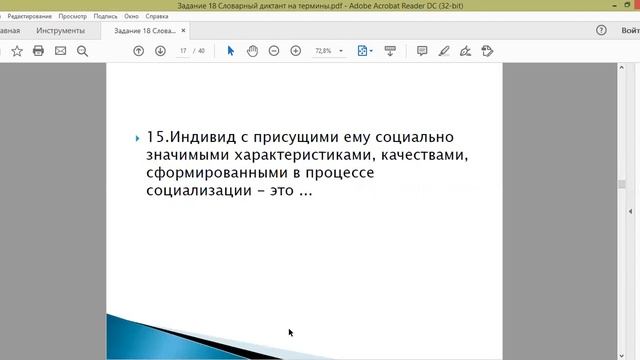The width and height of the screenshot is (640, 360).
Task: Click the zoom value 72,8% field
Action: 323,51
